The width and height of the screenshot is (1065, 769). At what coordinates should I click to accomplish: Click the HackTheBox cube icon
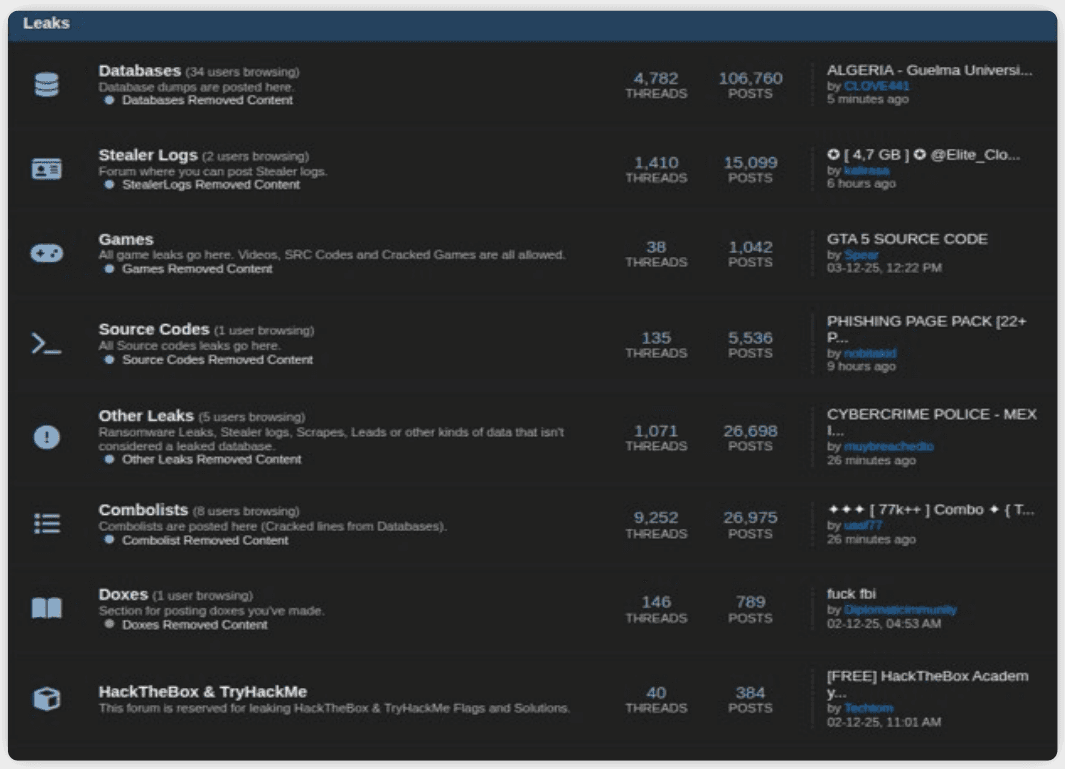46,698
